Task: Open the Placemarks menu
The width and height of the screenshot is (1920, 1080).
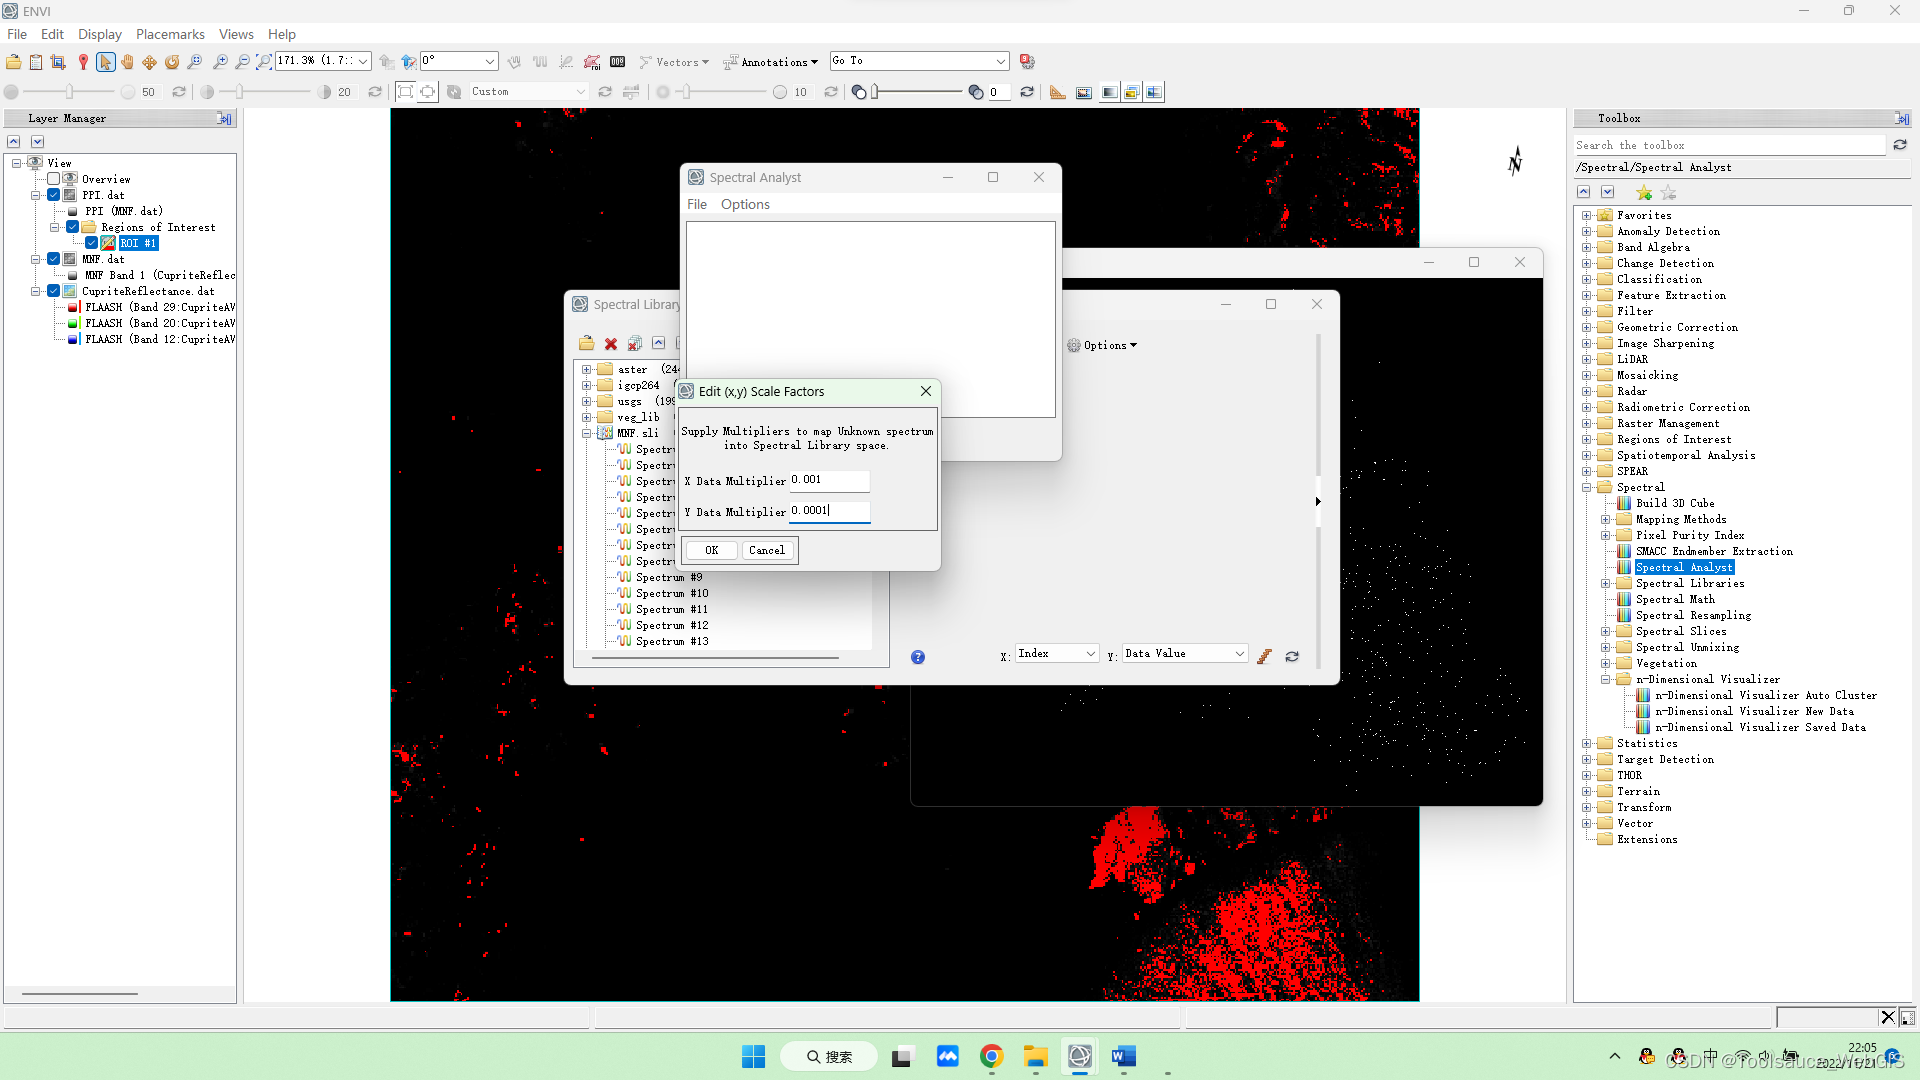Action: [170, 34]
